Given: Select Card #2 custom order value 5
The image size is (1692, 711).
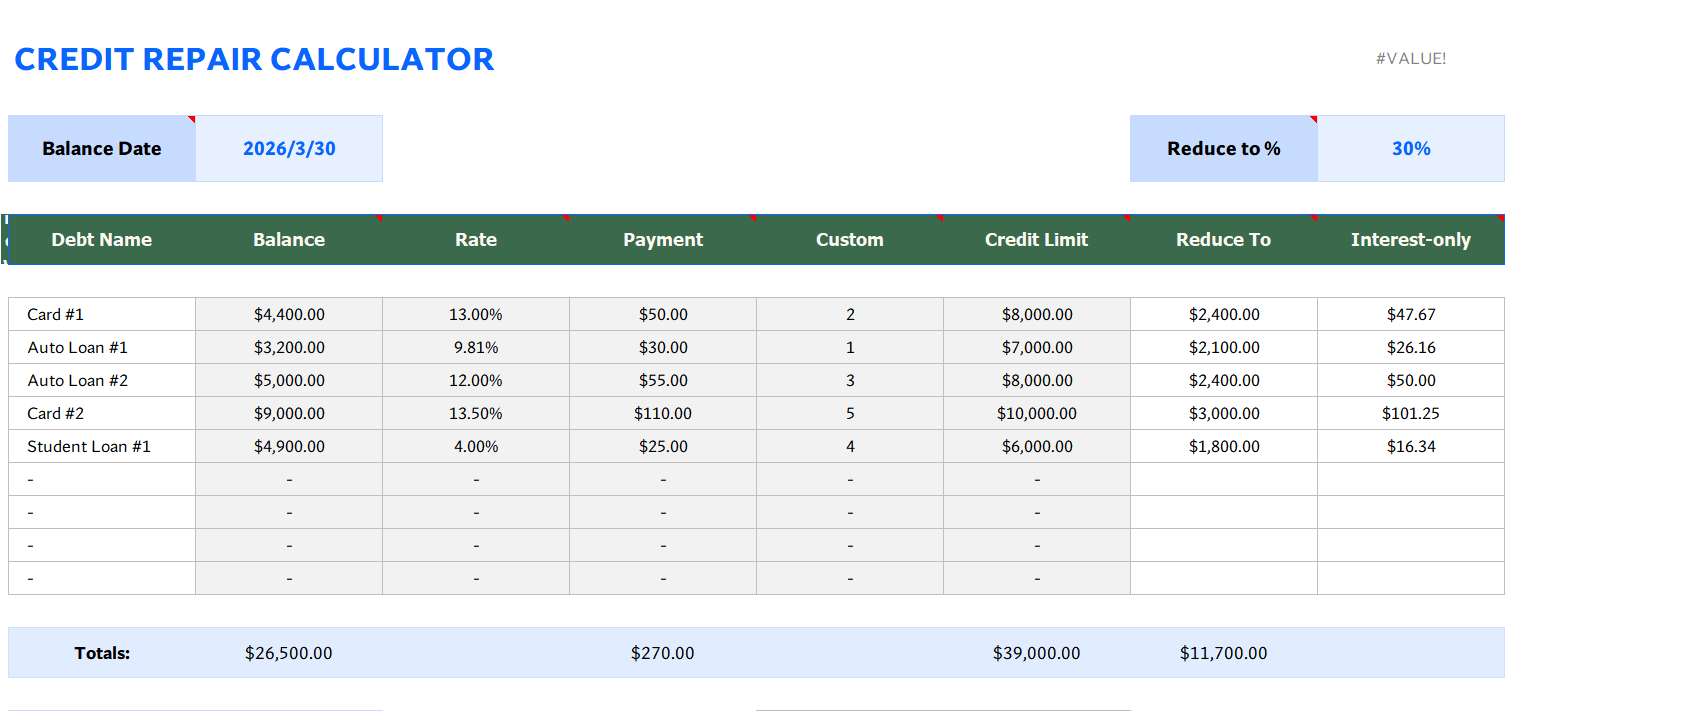Looking at the screenshot, I should point(850,413).
